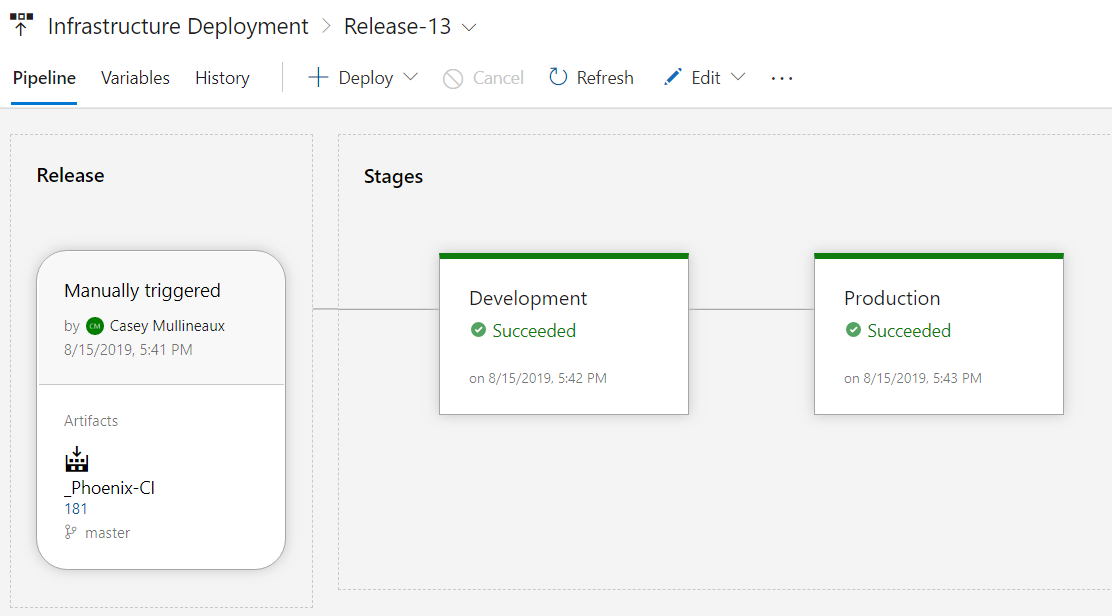Image resolution: width=1112 pixels, height=616 pixels.
Task: Switch to the Variables tab
Action: click(134, 77)
